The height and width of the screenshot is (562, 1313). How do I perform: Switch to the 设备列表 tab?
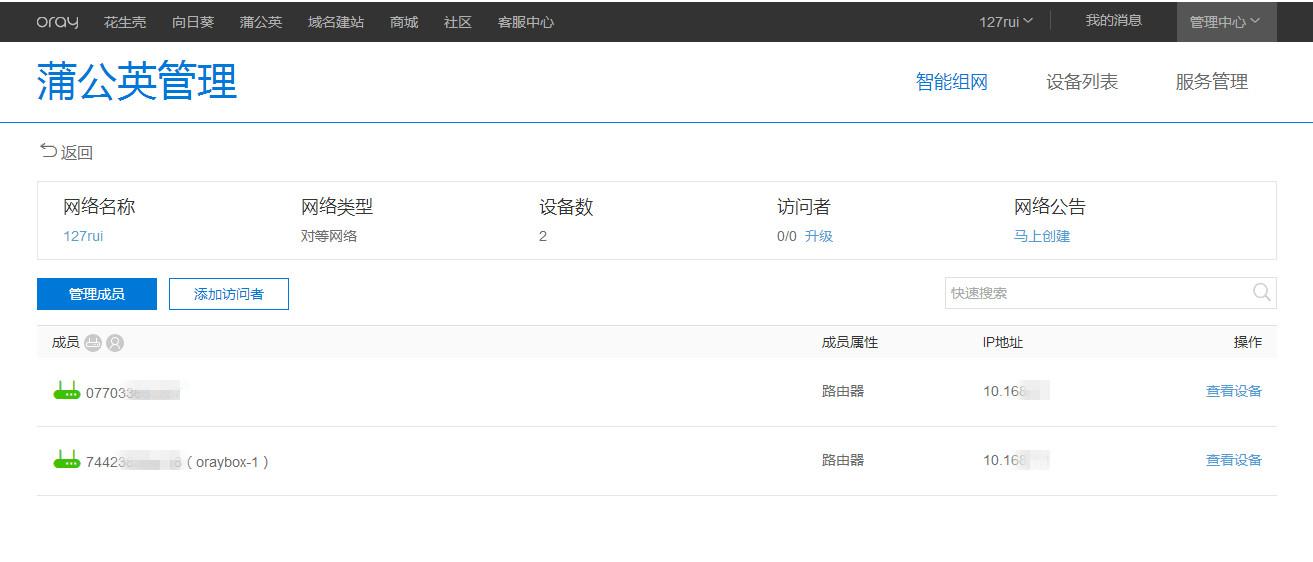click(x=1082, y=82)
